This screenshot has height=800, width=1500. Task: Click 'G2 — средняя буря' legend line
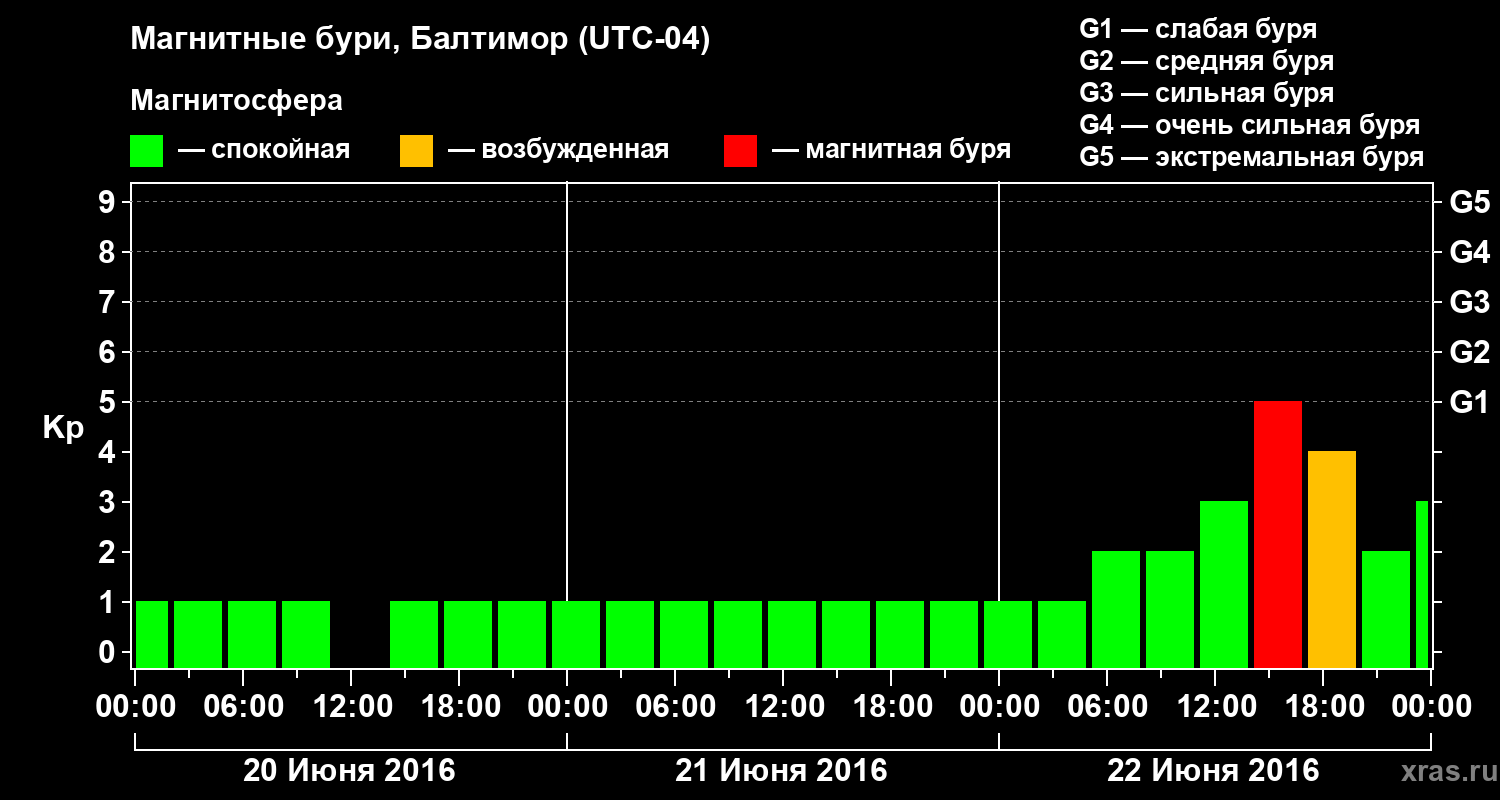point(1206,61)
